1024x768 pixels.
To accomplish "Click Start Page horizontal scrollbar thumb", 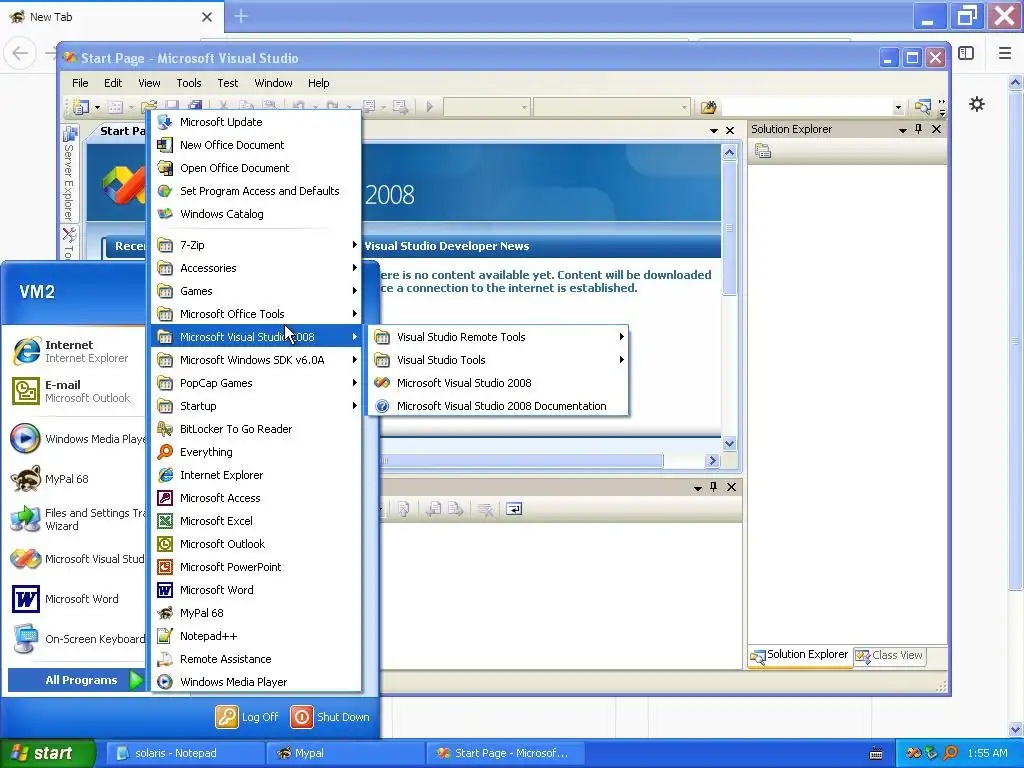I will tap(521, 461).
